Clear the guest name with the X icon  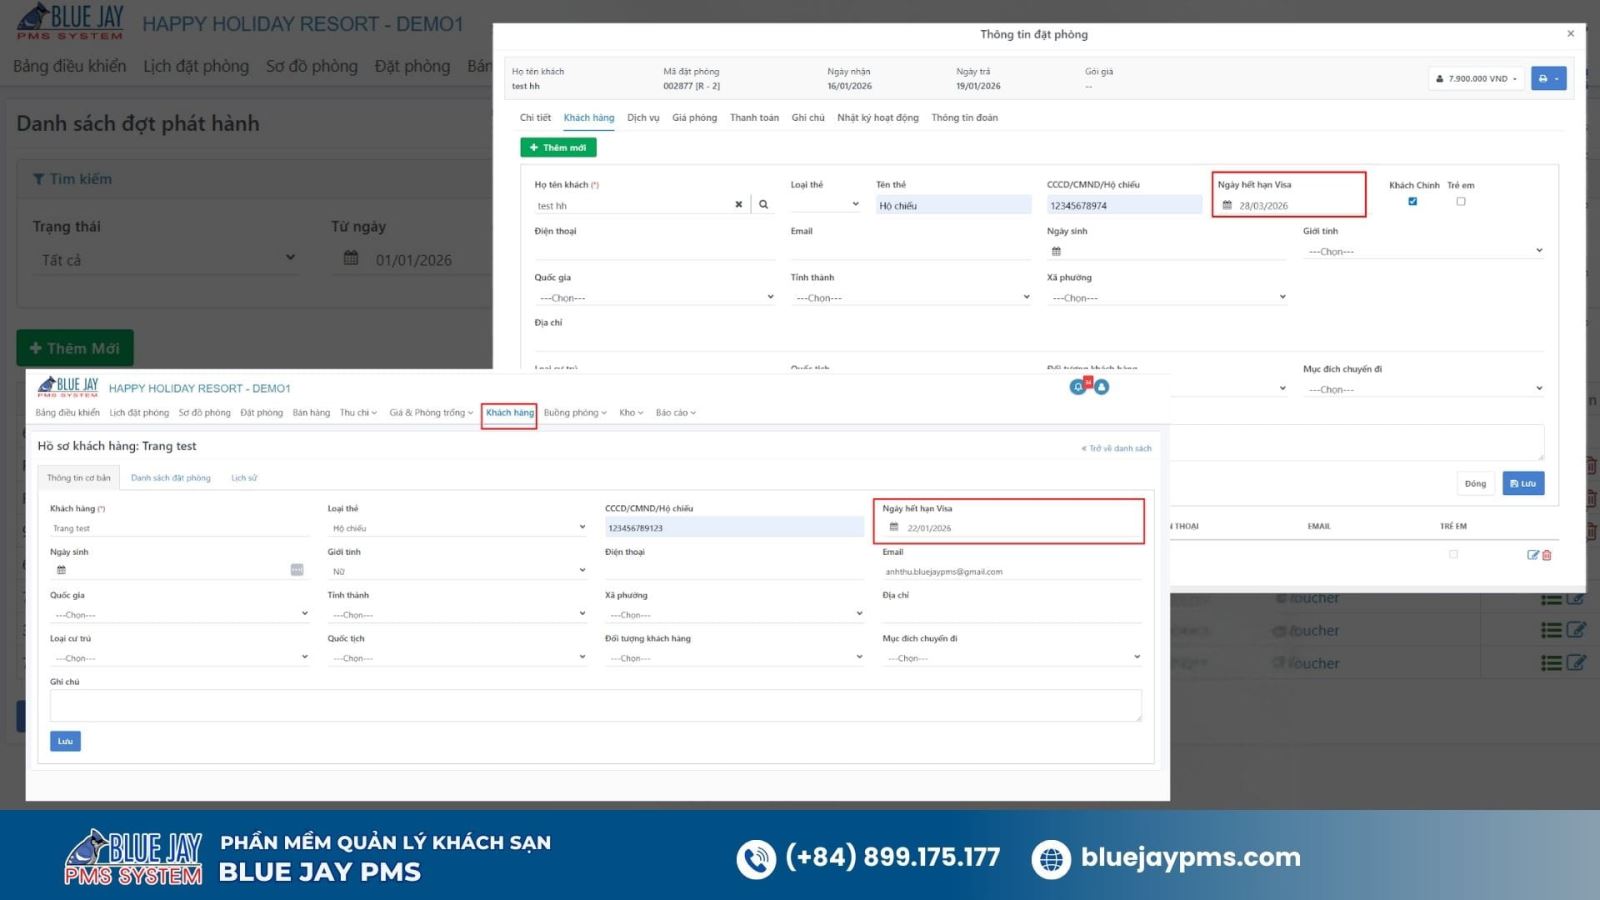tap(739, 205)
